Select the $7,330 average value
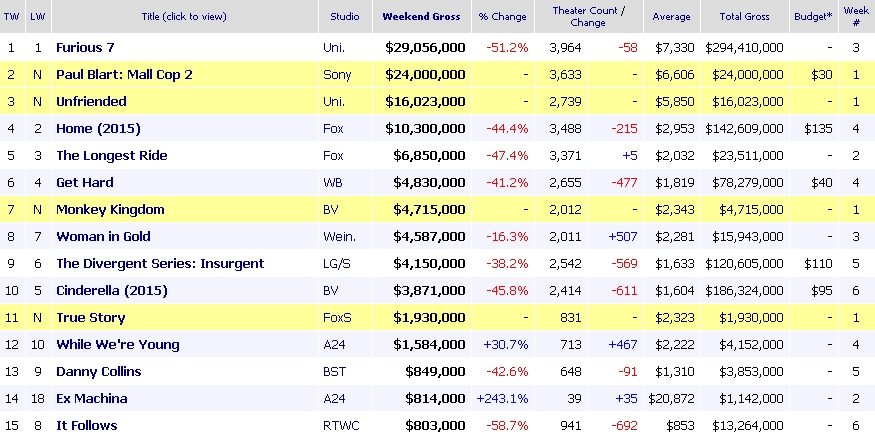The image size is (875, 438). click(x=675, y=47)
